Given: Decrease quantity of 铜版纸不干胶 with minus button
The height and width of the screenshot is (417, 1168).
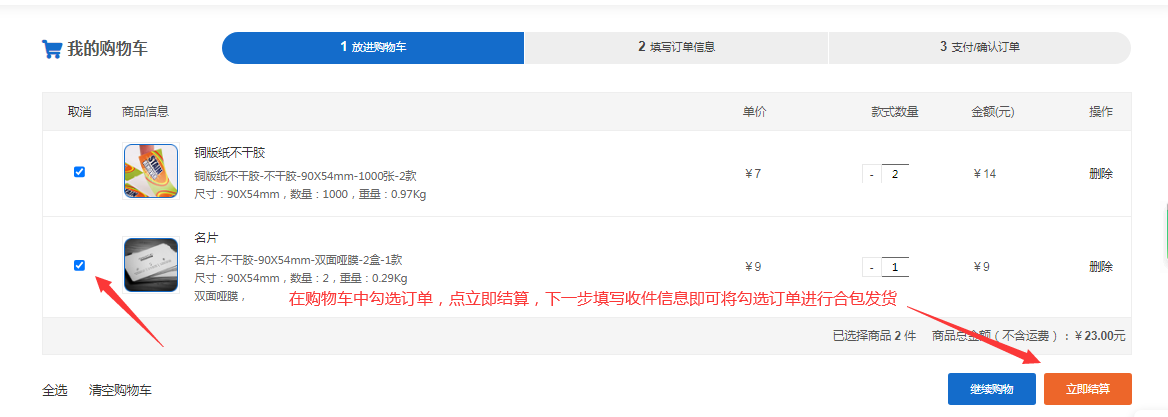Looking at the screenshot, I should (x=871, y=175).
